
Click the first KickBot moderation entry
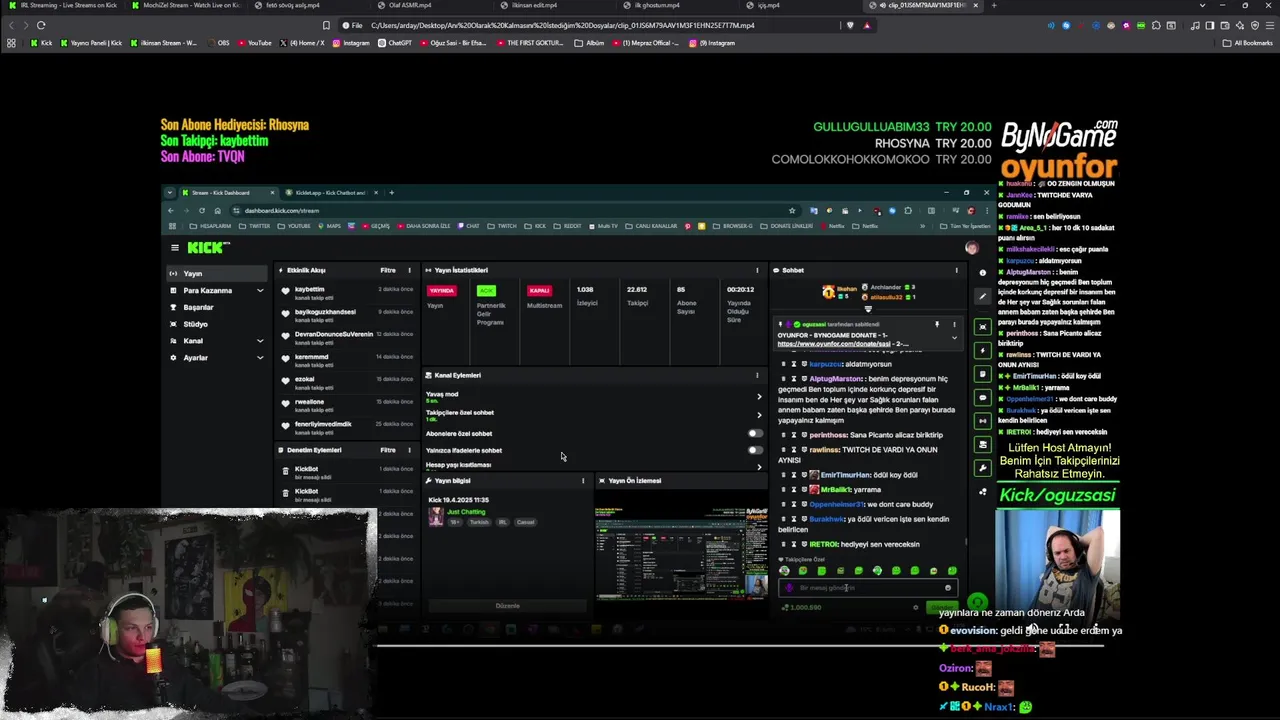click(345, 472)
